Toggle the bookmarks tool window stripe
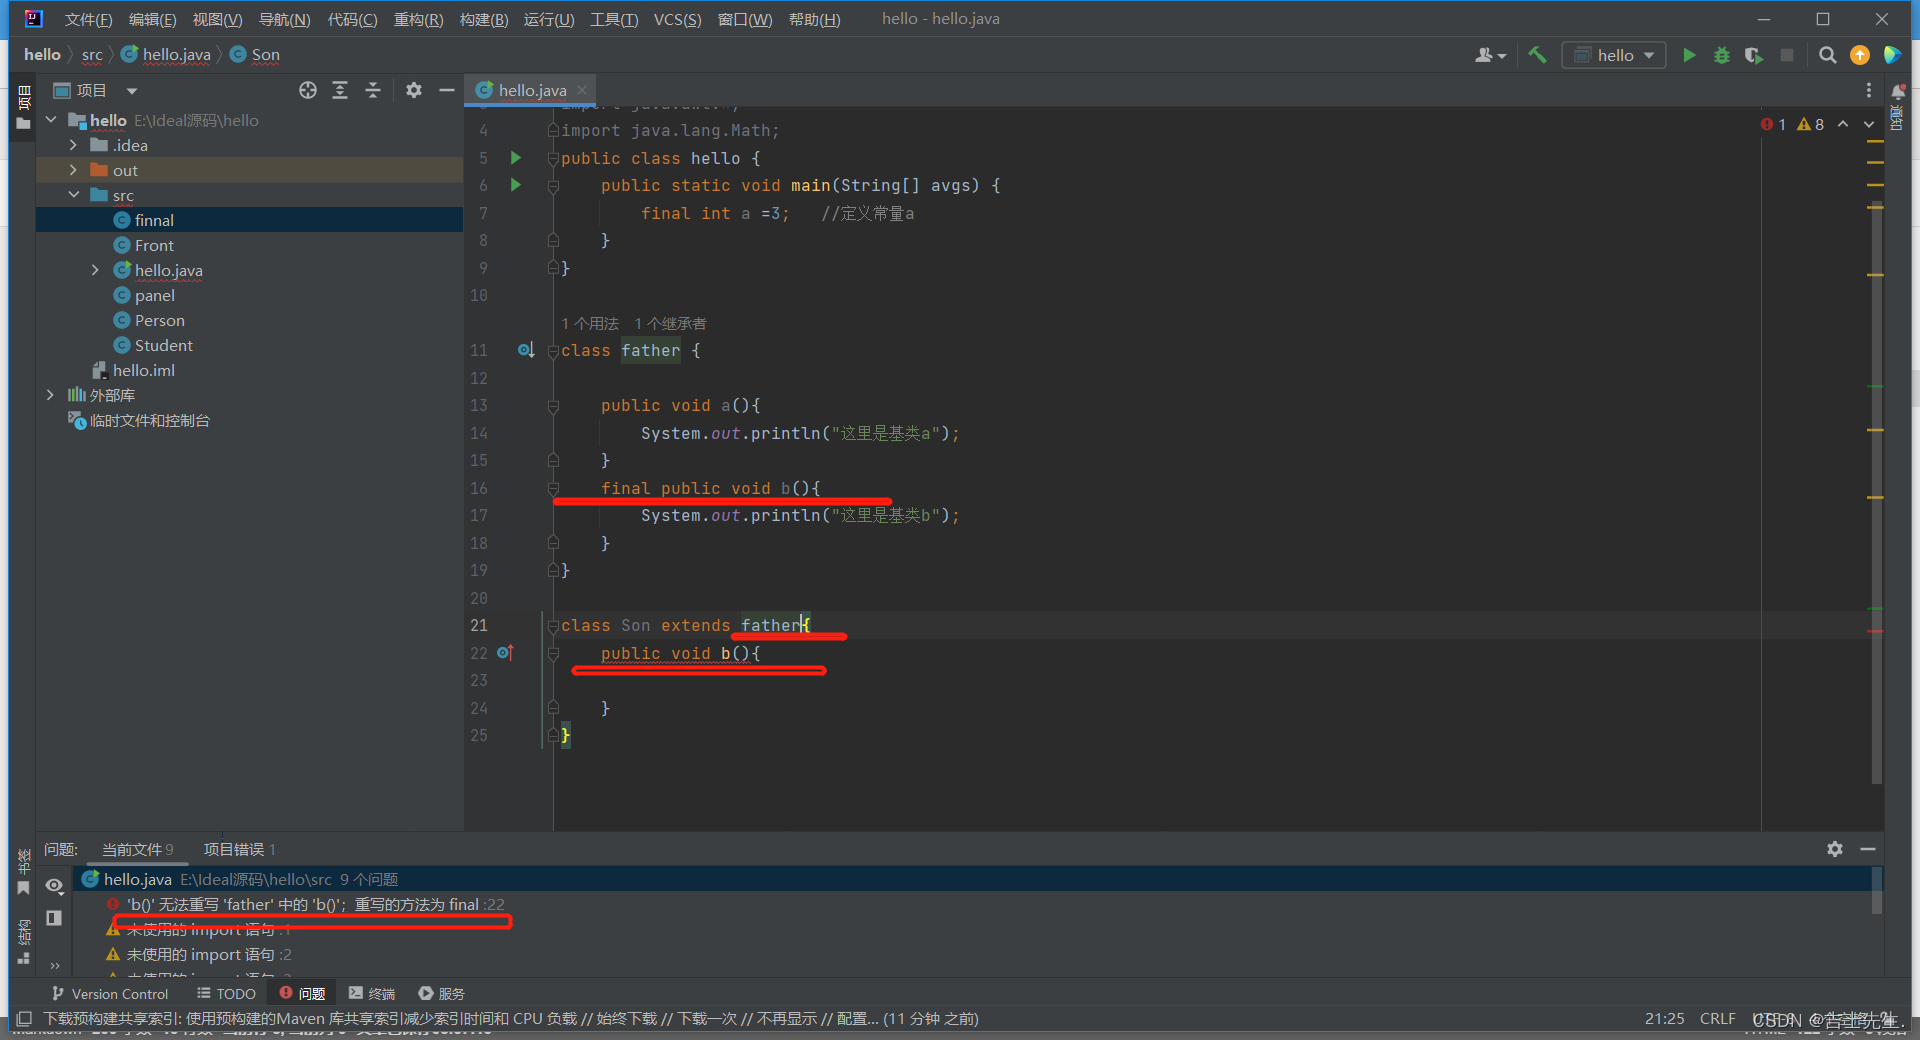 click(24, 870)
